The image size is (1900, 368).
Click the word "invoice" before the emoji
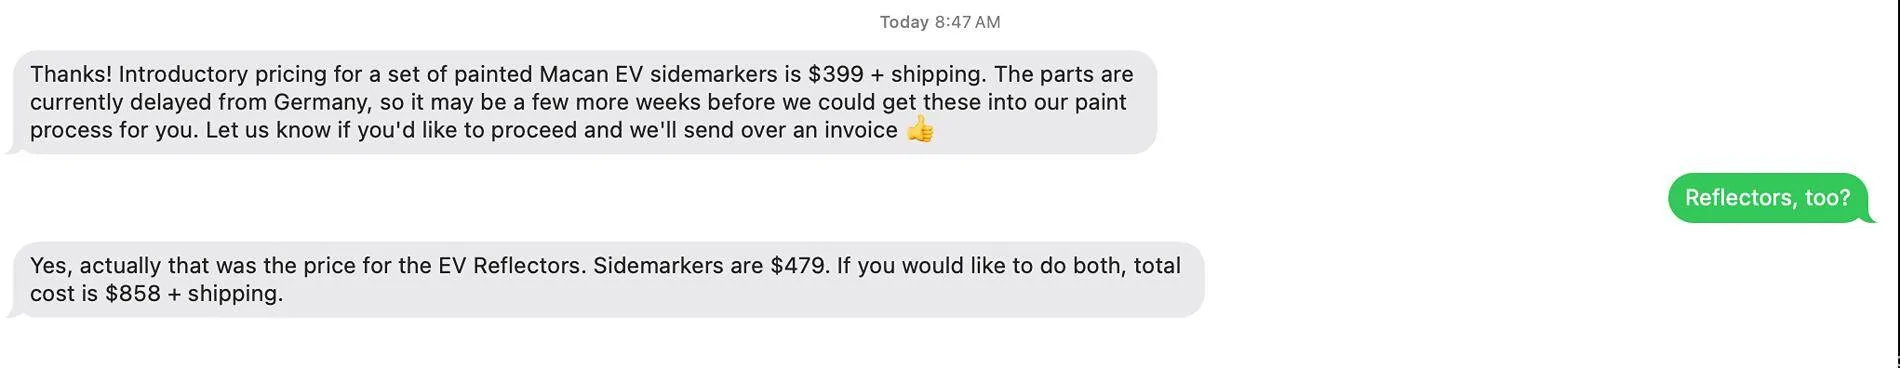[861, 130]
